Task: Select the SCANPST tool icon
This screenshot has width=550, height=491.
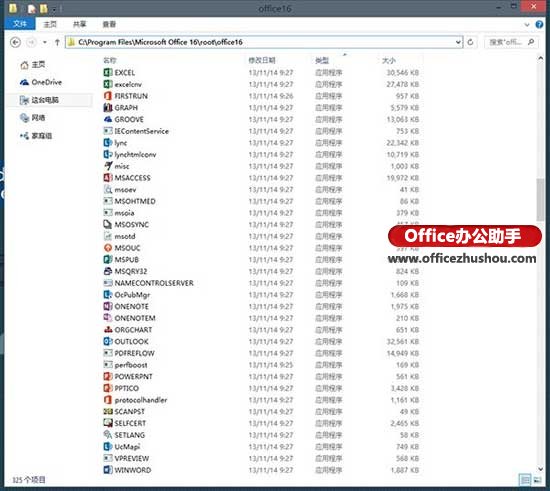Action: pos(108,411)
